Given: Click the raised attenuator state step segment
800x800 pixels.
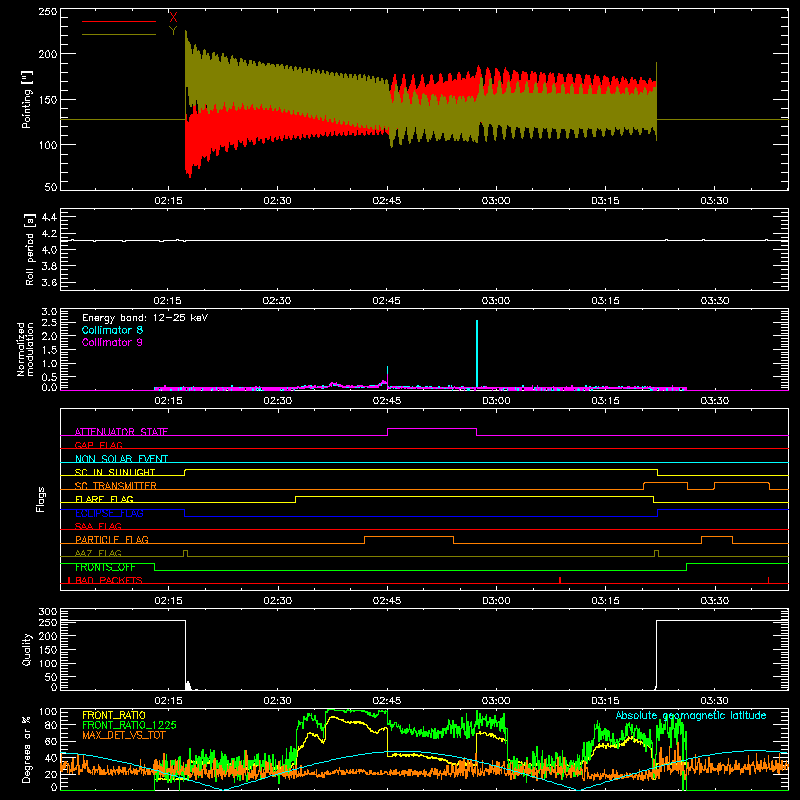Looking at the screenshot, I should pyautogui.click(x=432, y=429).
